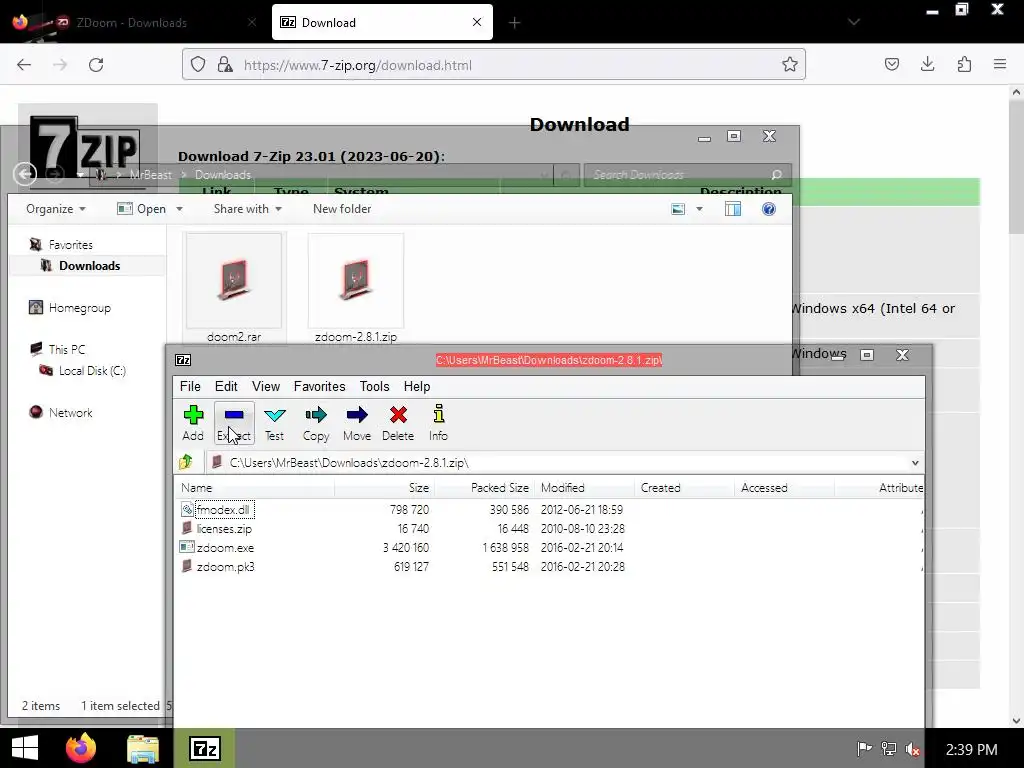1024x768 pixels.
Task: Open Firefox hamburger application menu
Action: coord(1000,64)
